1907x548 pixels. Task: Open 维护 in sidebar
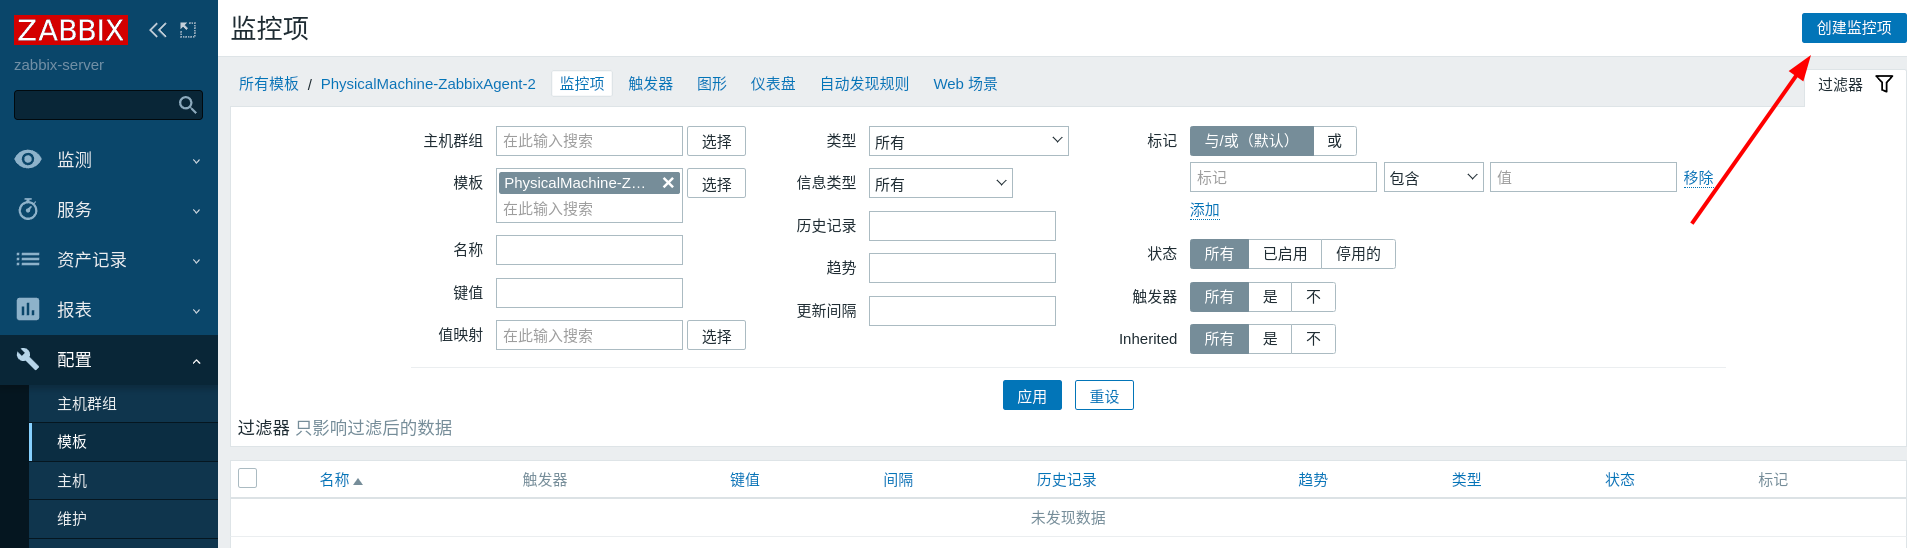(x=123, y=519)
